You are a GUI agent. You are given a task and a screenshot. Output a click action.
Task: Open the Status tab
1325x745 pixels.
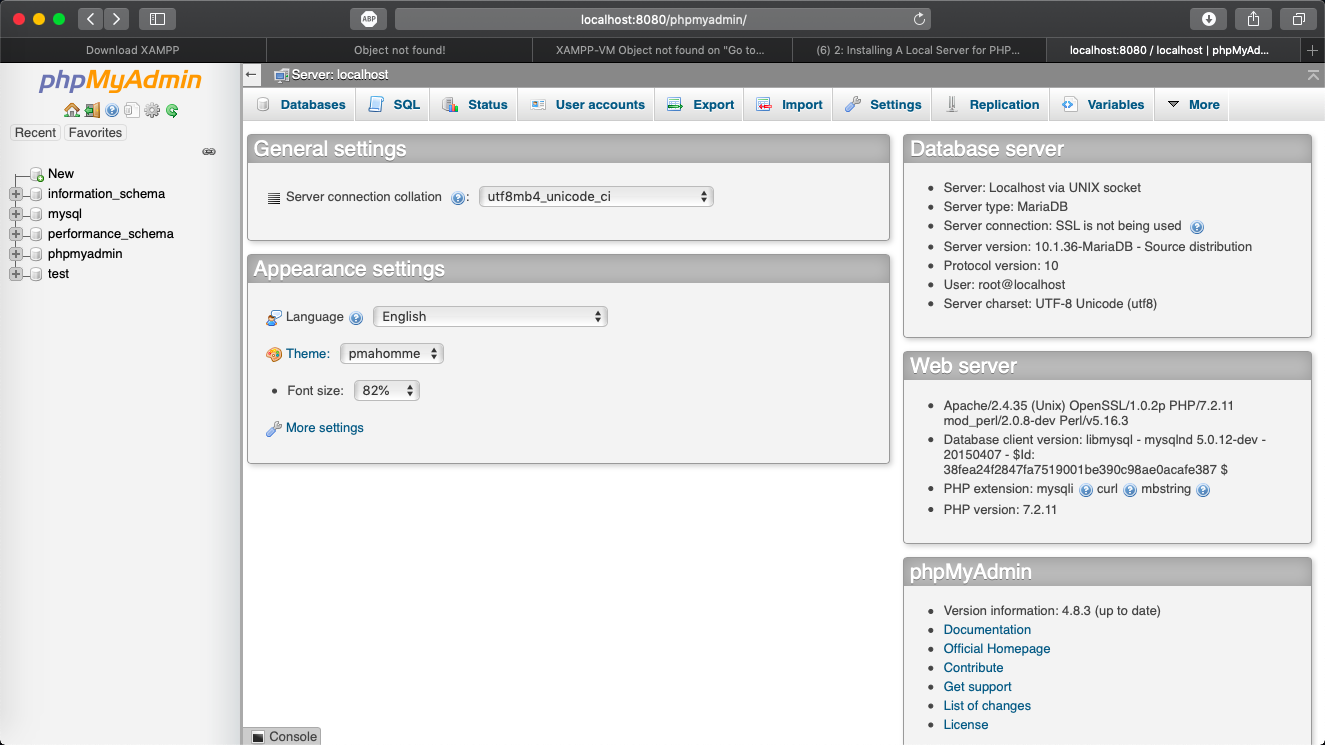[x=474, y=105]
